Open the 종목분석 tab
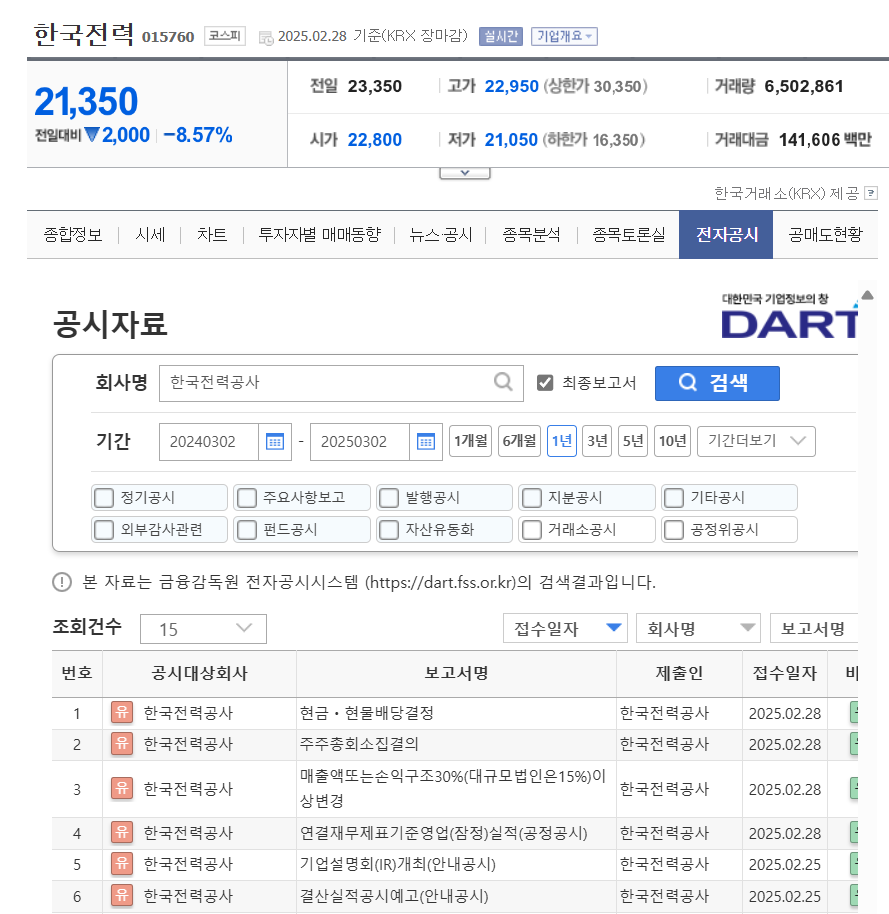The width and height of the screenshot is (889, 914). click(532, 234)
